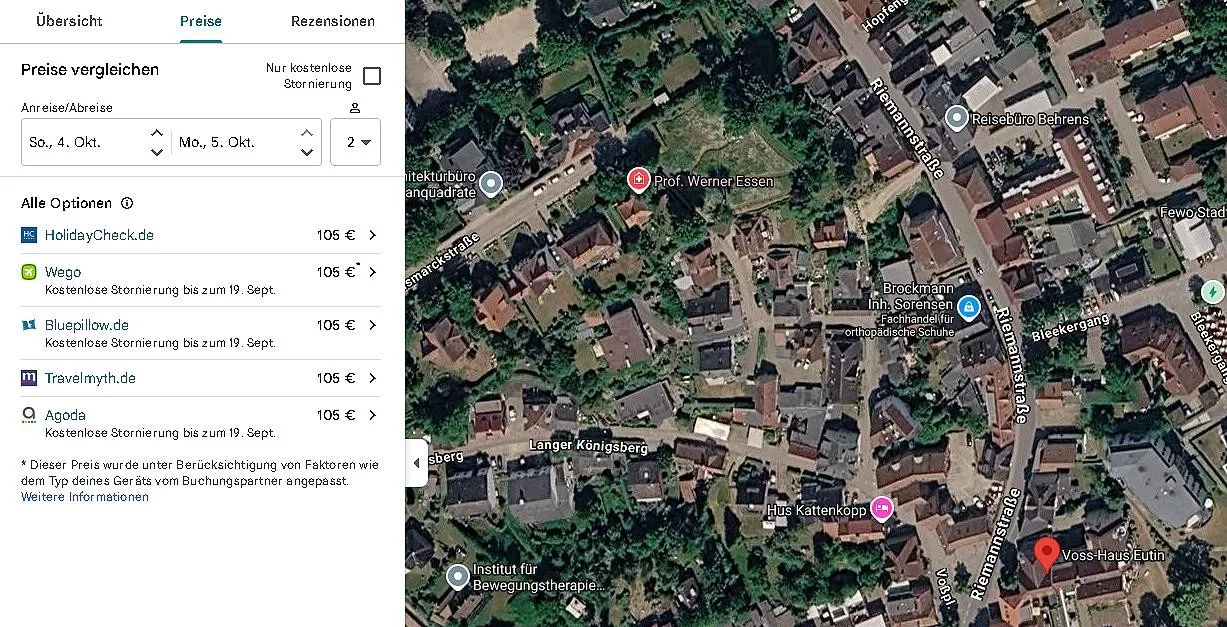Move check-out date earlier with up chevron
Screen dimensions: 1227x627
pyautogui.click(x=307, y=132)
